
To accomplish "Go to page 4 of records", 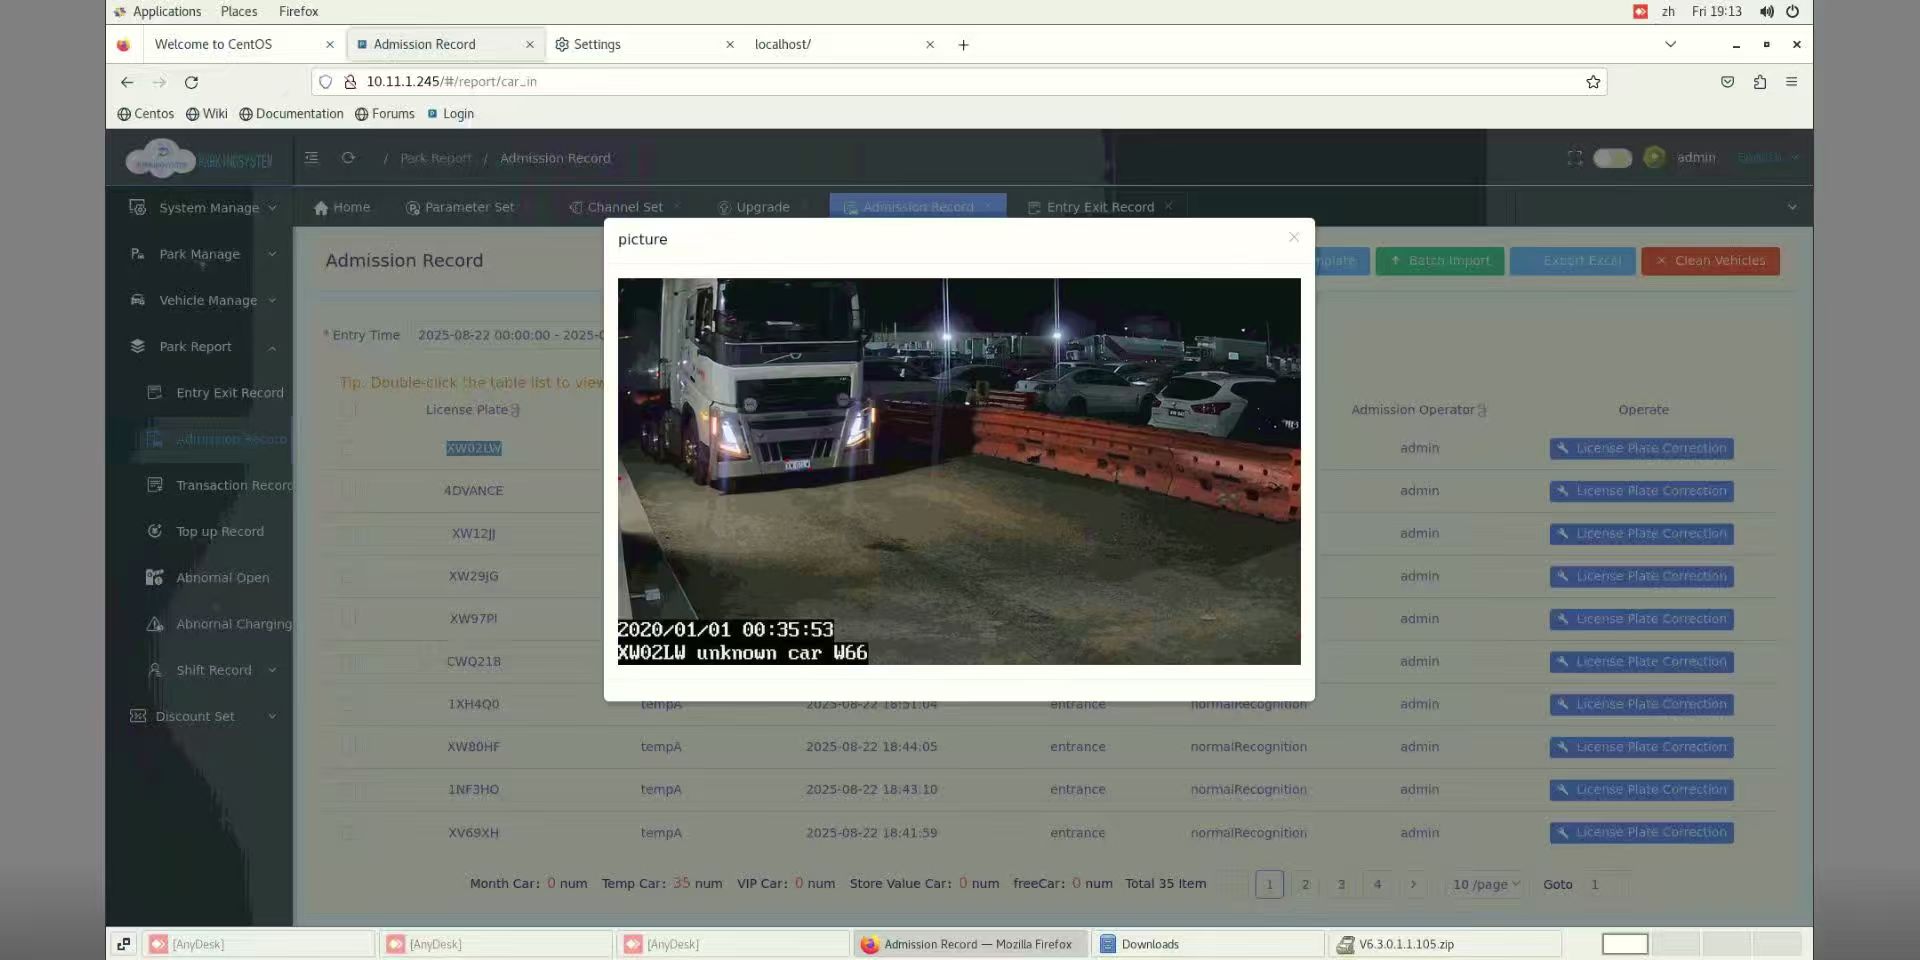I will pyautogui.click(x=1377, y=884).
